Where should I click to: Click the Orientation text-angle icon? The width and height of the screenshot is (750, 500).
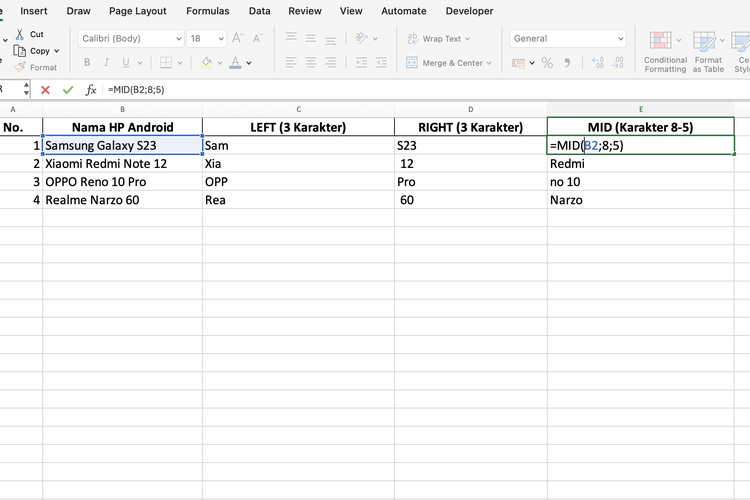(362, 38)
